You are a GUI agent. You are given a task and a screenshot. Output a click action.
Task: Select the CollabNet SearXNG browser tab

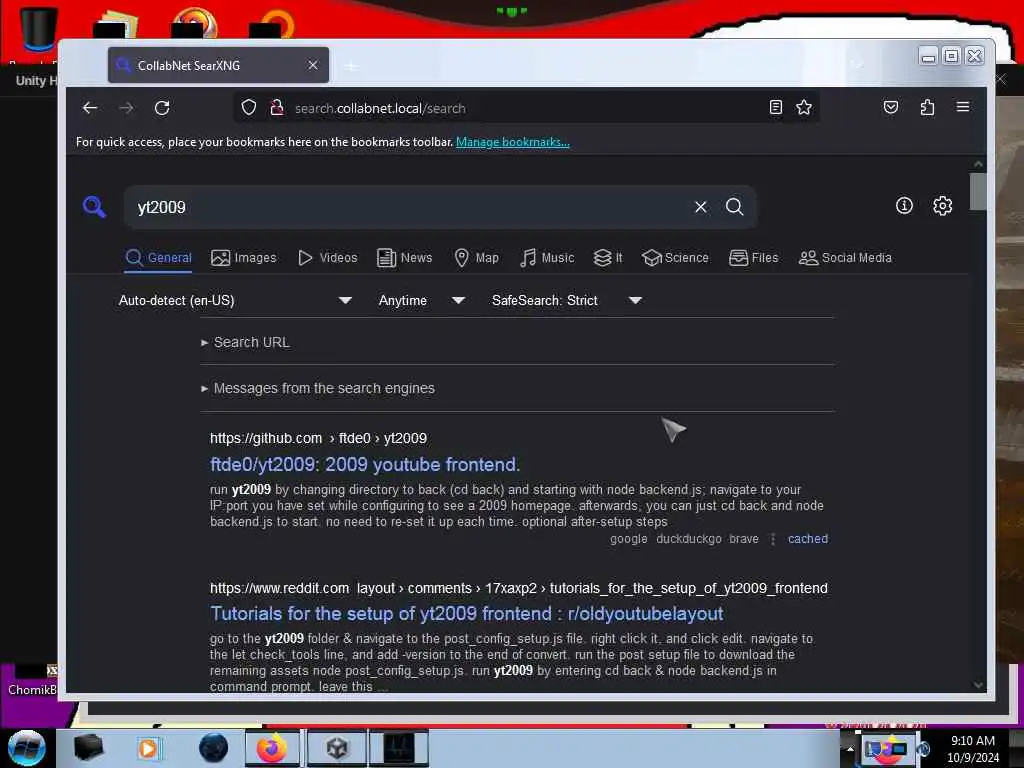[218, 65]
